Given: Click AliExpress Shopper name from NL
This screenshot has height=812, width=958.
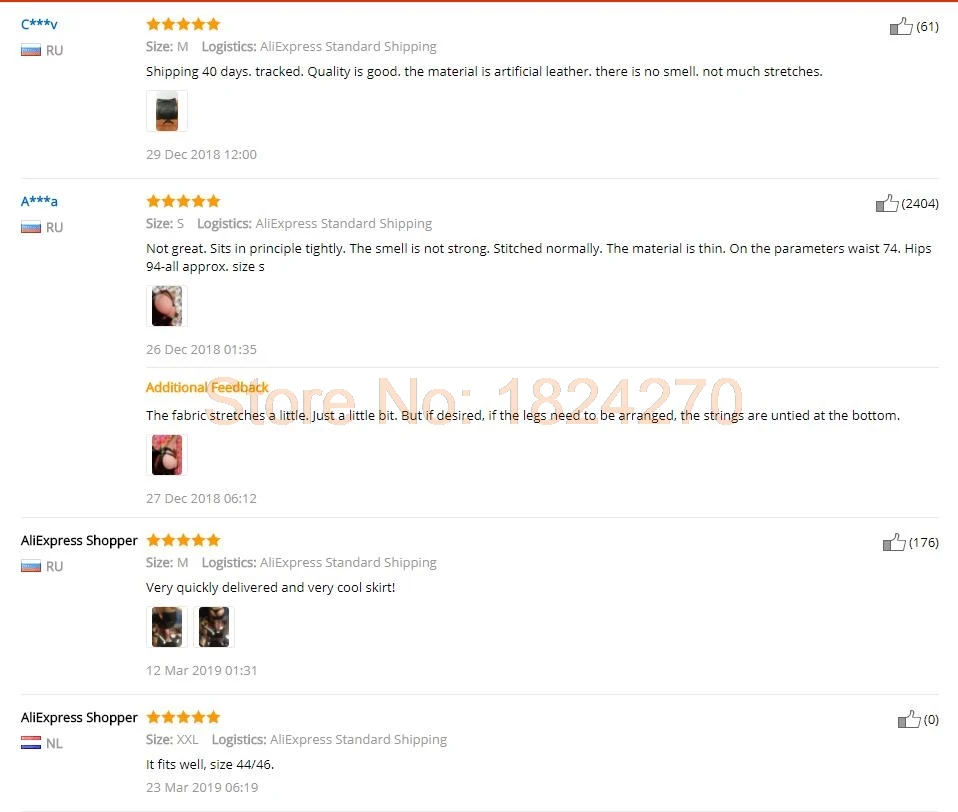Looking at the screenshot, I should [79, 717].
